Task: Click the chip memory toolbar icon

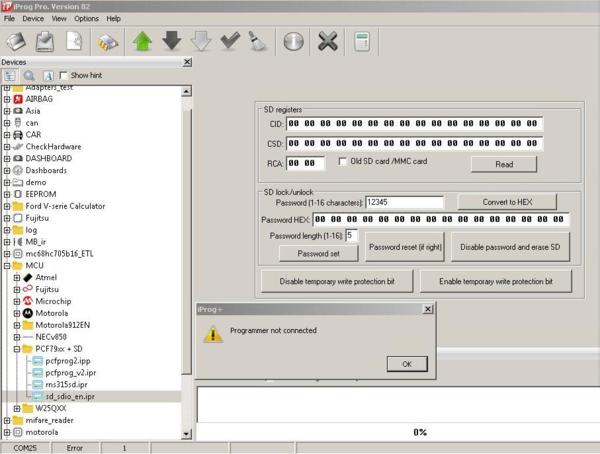Action: [x=107, y=42]
